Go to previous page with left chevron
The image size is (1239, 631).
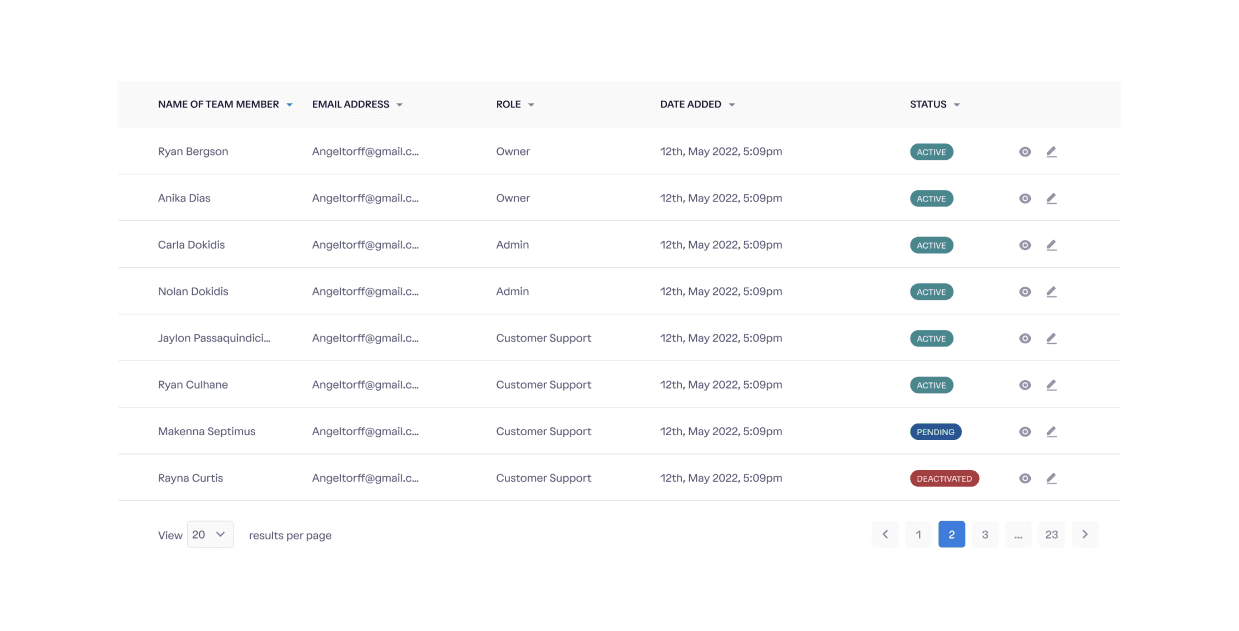point(885,535)
